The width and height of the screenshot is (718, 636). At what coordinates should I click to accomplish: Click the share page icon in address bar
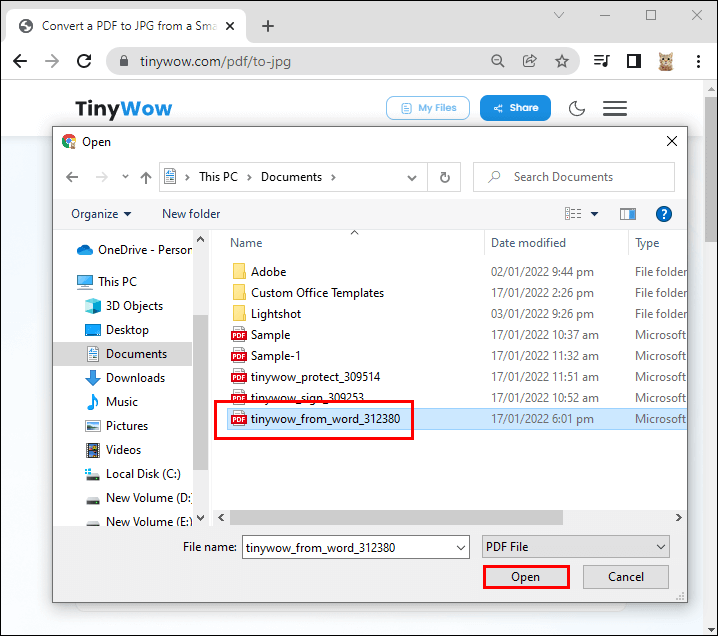tap(530, 61)
